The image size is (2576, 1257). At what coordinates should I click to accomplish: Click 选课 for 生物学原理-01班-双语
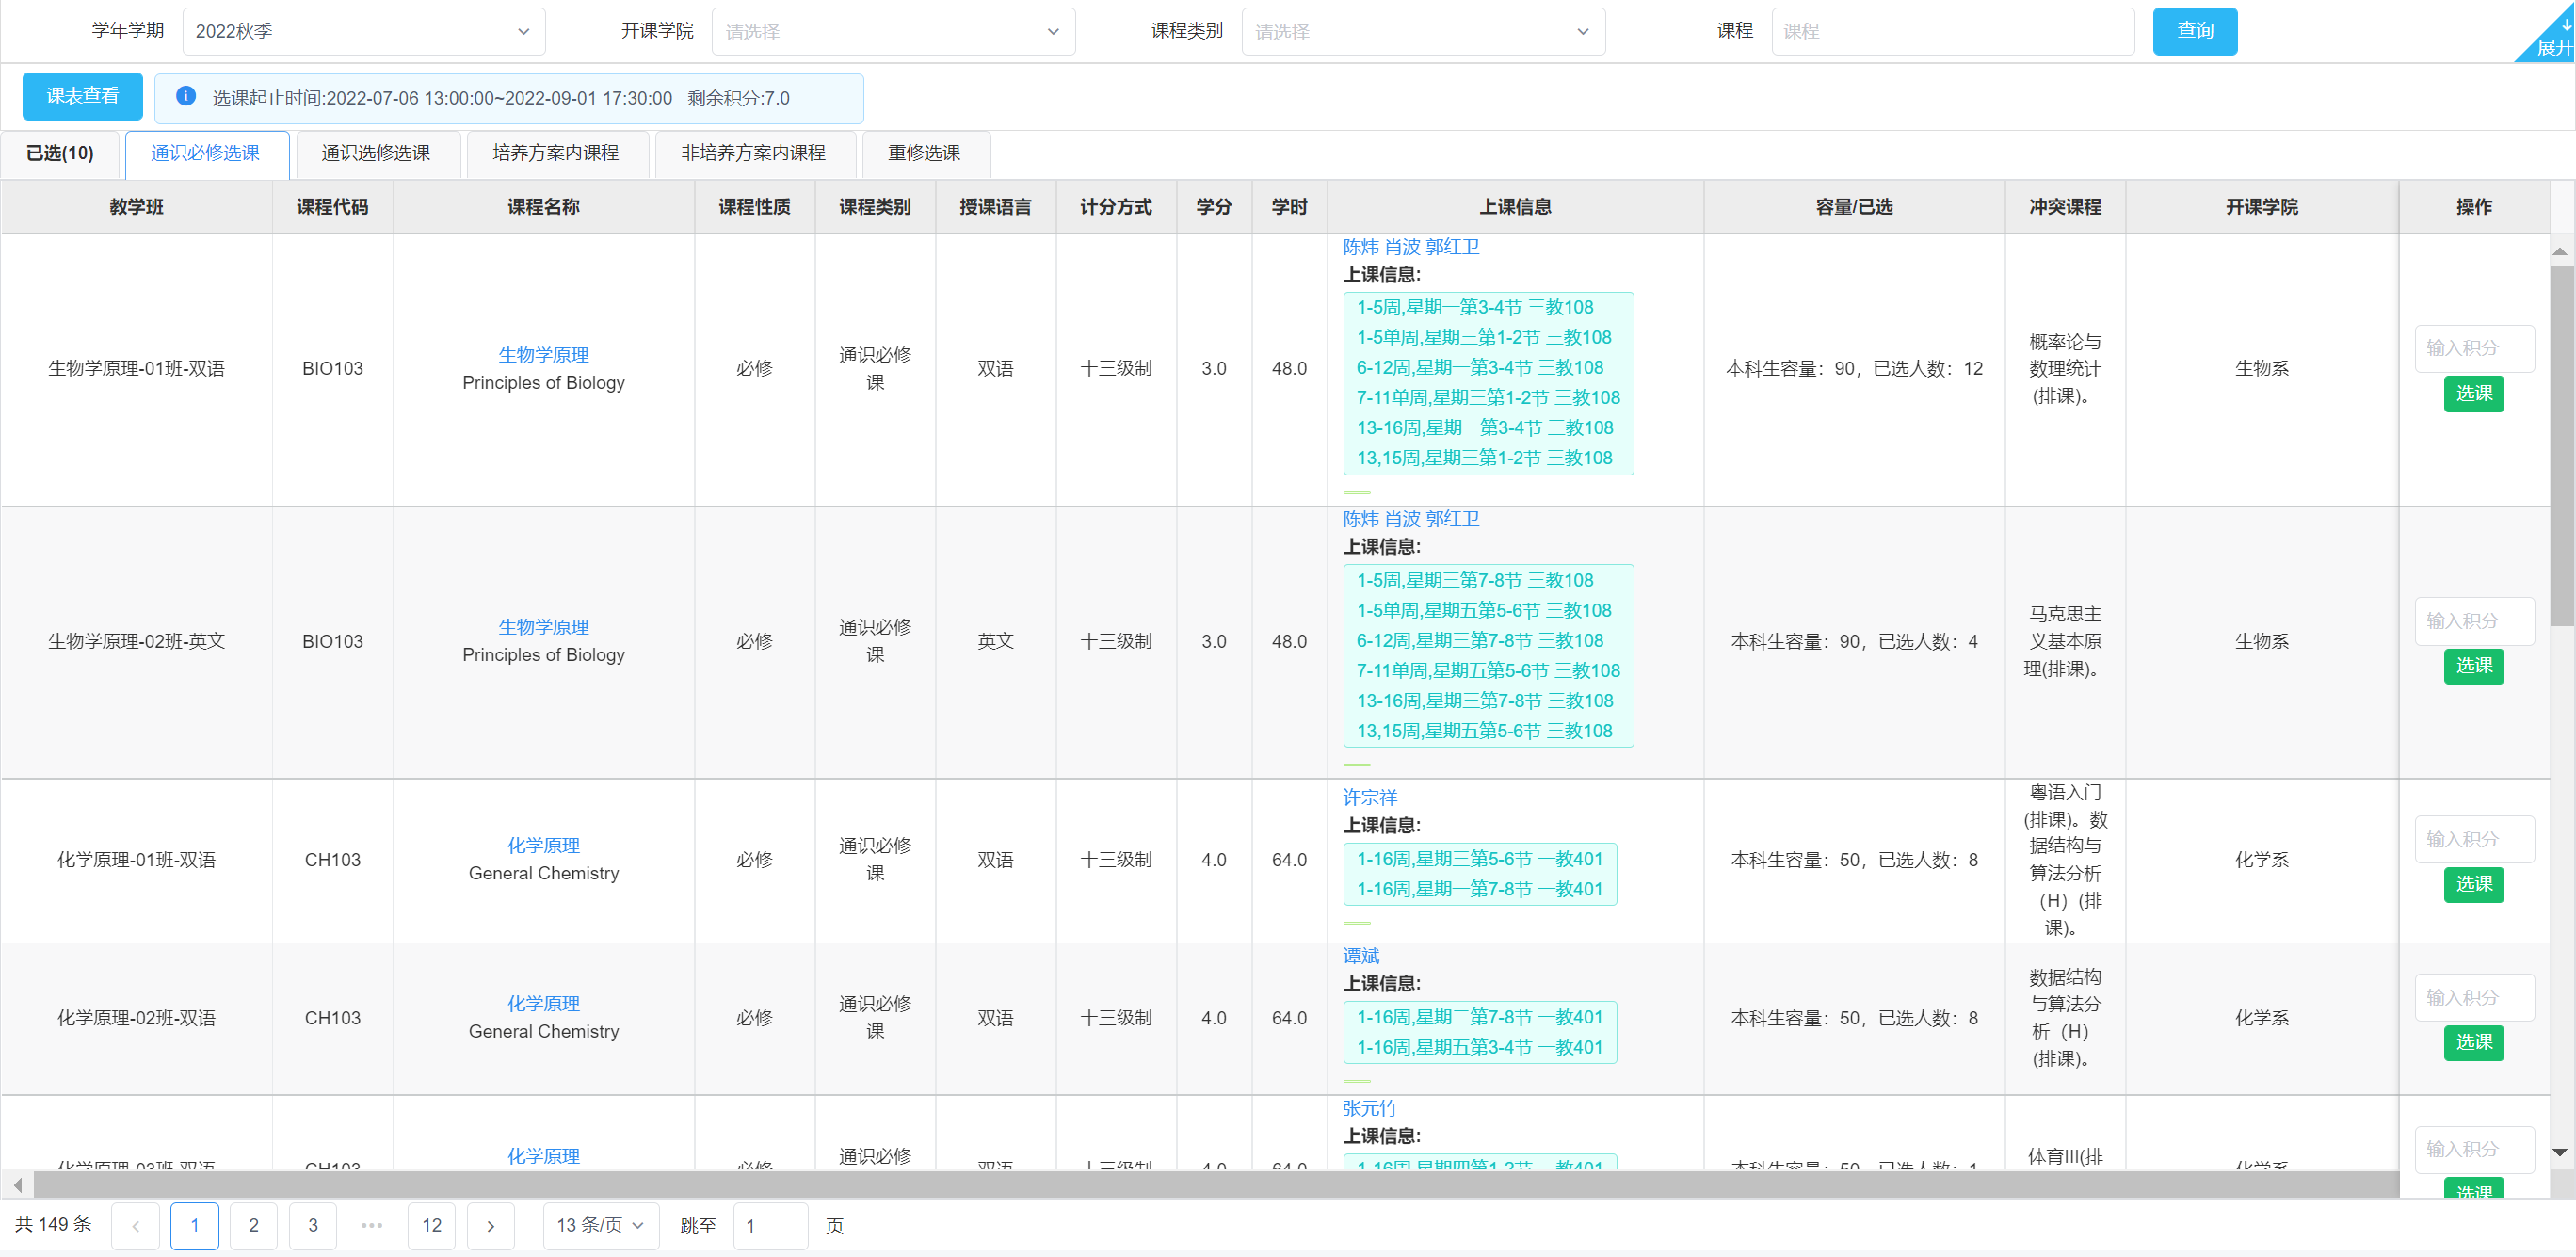coord(2474,394)
